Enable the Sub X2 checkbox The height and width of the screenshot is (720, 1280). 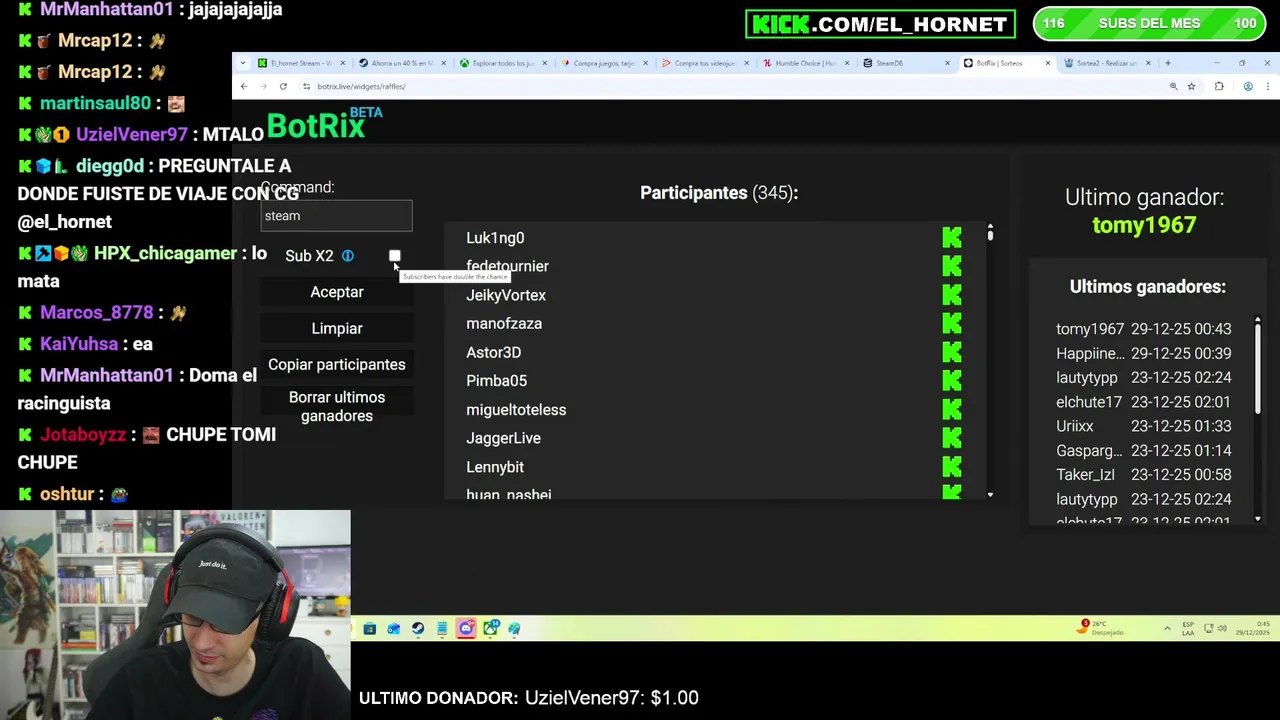point(395,256)
